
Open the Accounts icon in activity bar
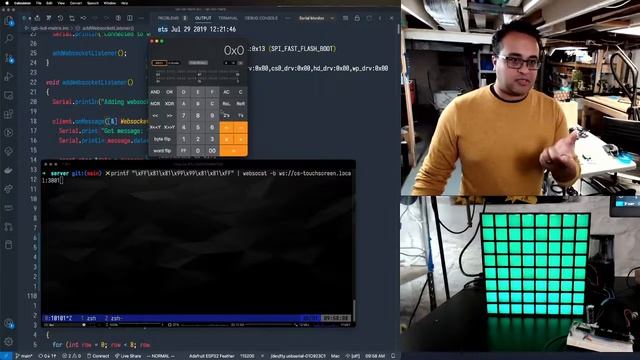9,324
